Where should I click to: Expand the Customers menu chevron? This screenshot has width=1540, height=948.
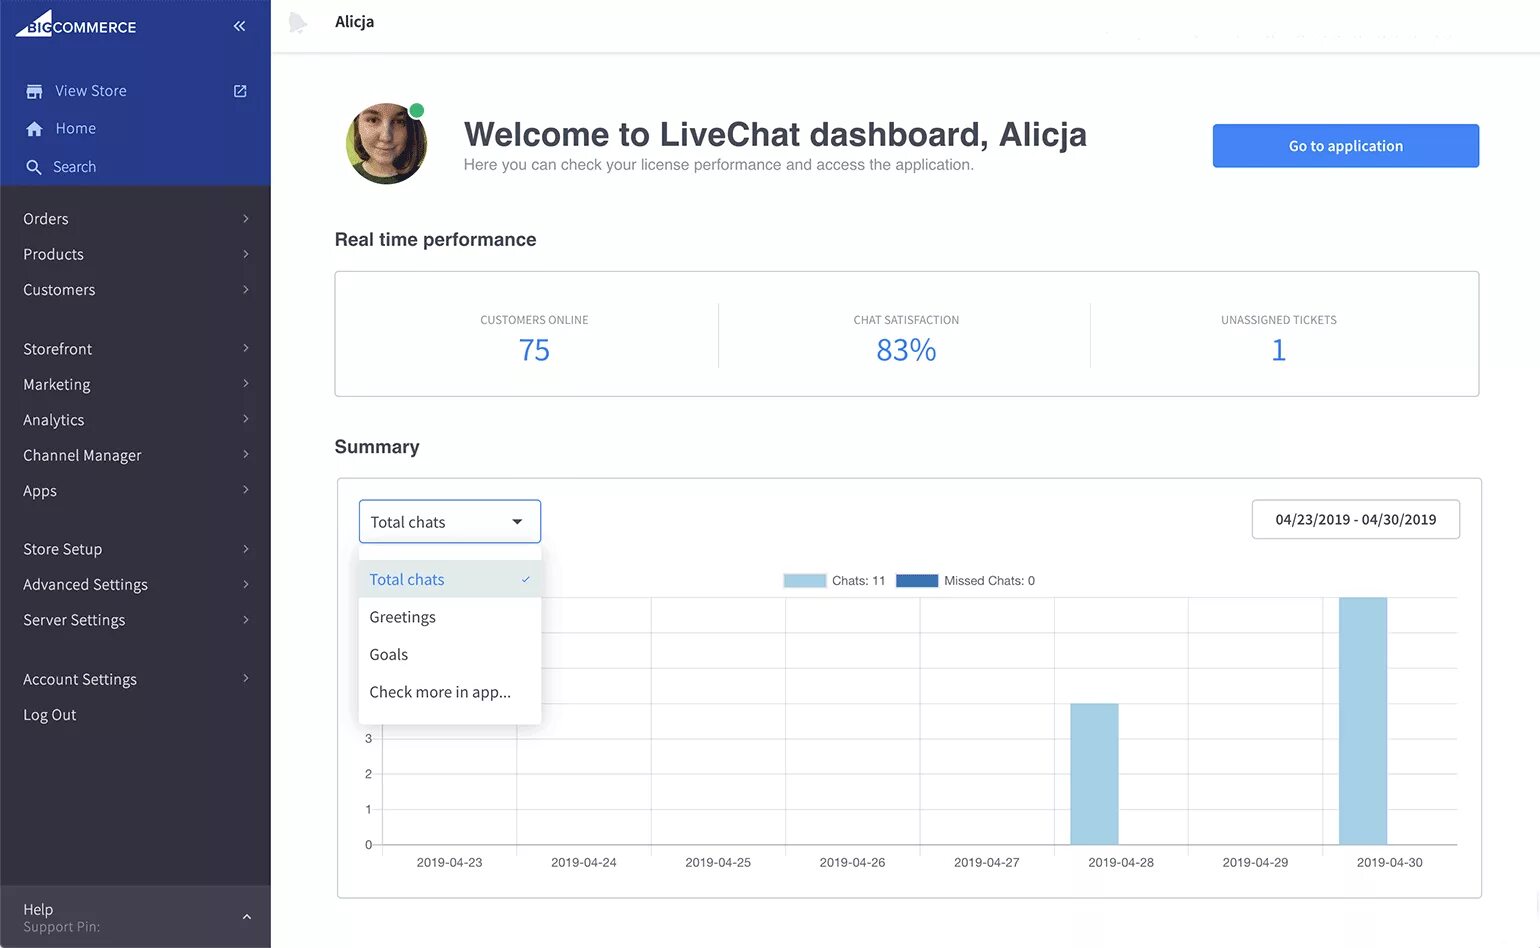(246, 290)
